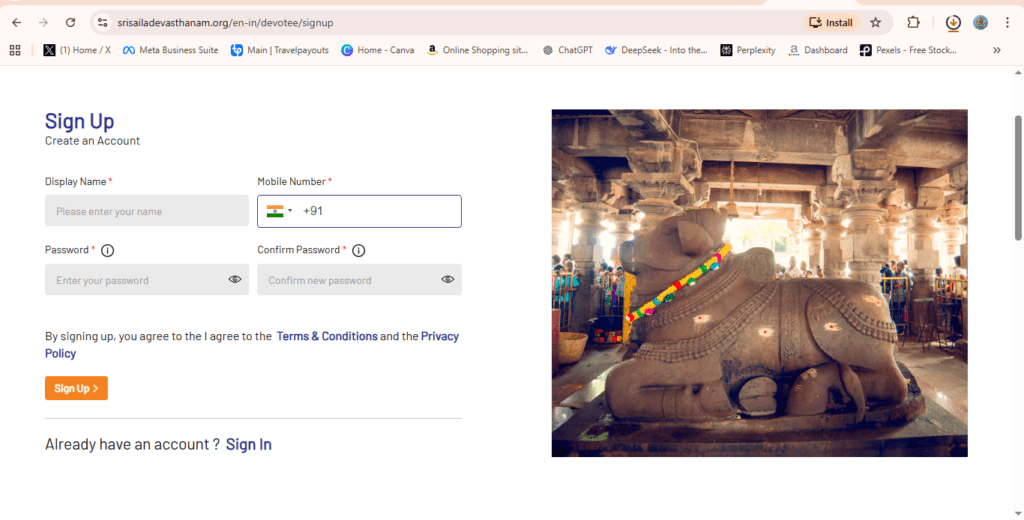Show the Confirm Password field text
The width and height of the screenshot is (1024, 520).
pyautogui.click(x=448, y=280)
